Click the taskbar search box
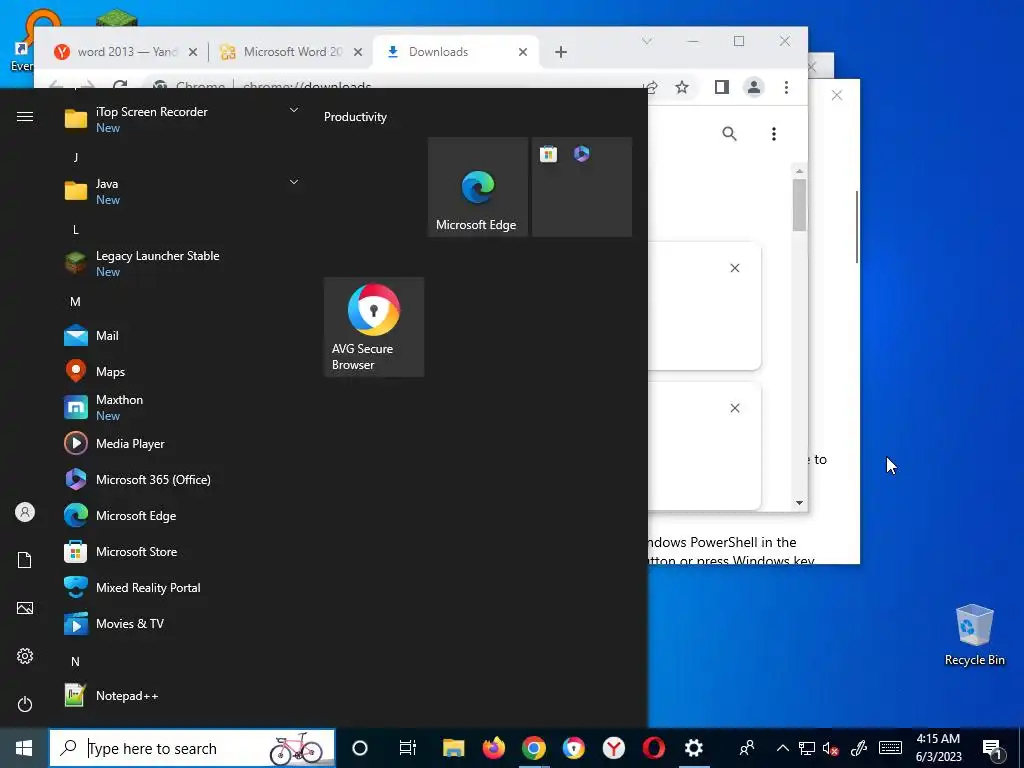This screenshot has height=768, width=1024. (192, 748)
